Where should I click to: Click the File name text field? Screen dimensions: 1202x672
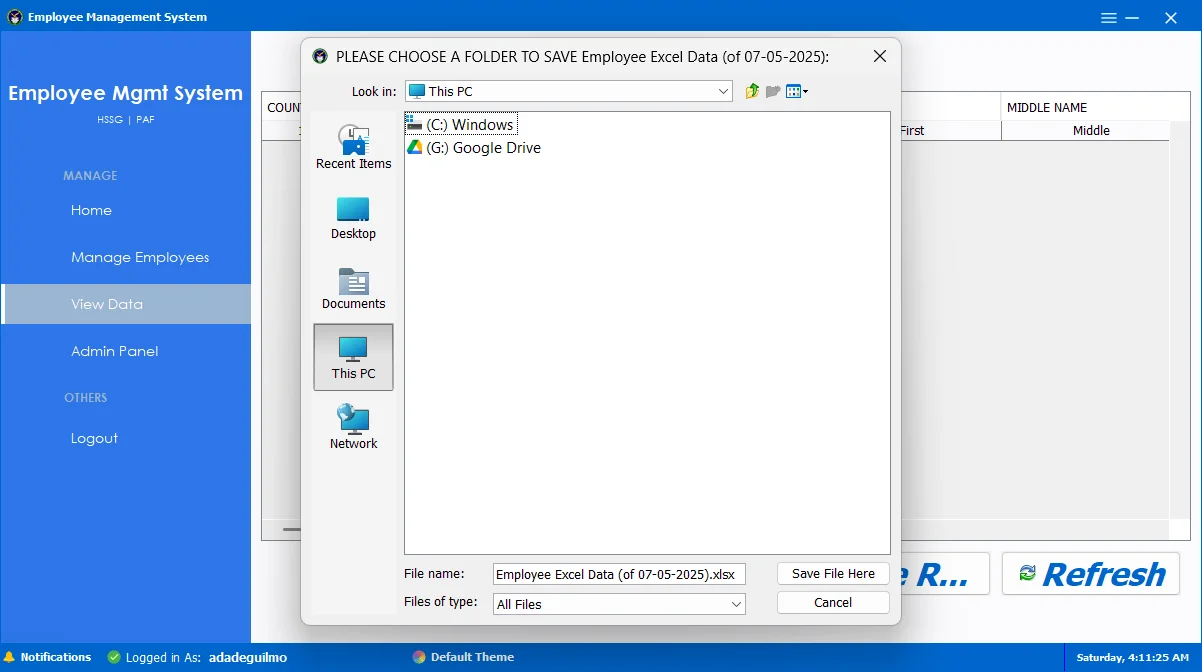[x=620, y=574]
